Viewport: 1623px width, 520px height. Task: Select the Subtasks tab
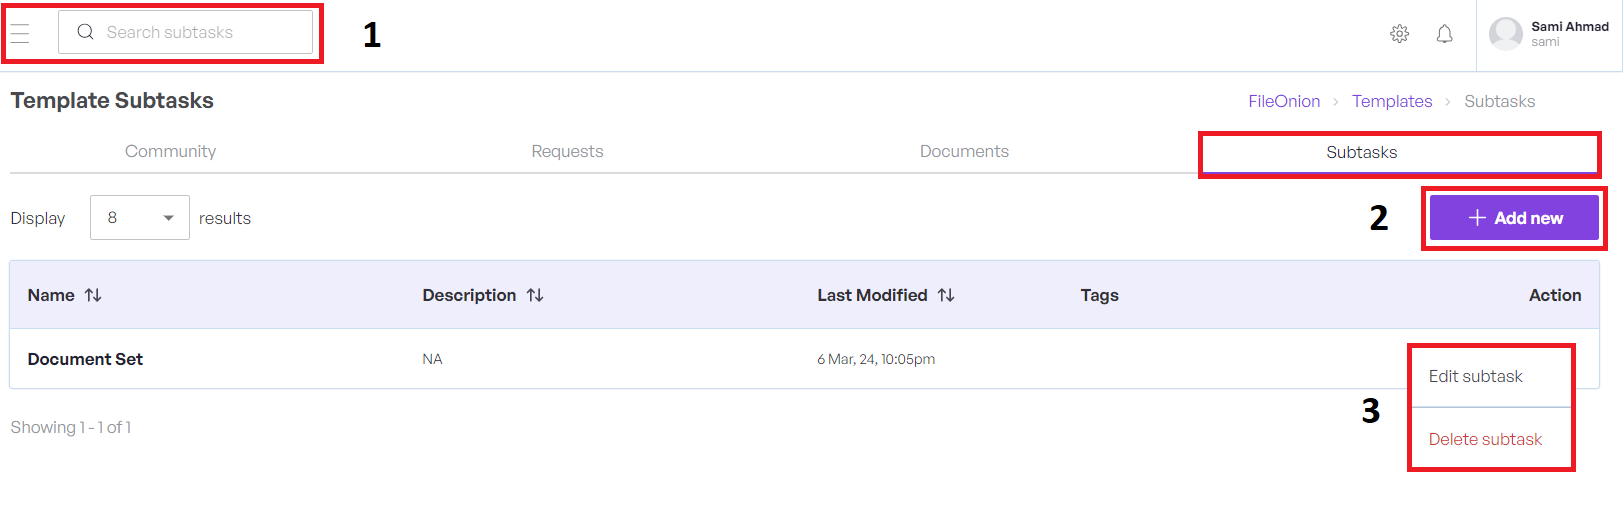coord(1361,152)
